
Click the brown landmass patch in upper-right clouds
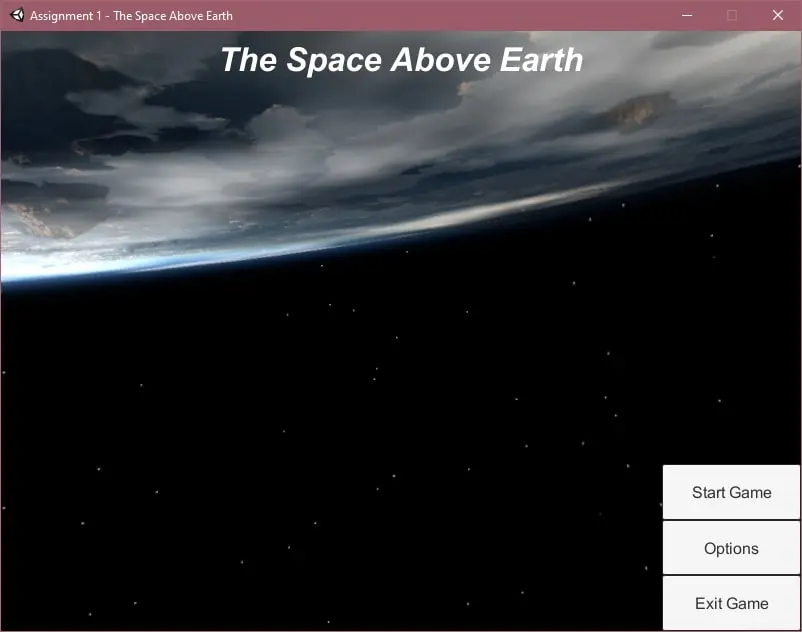coord(637,109)
